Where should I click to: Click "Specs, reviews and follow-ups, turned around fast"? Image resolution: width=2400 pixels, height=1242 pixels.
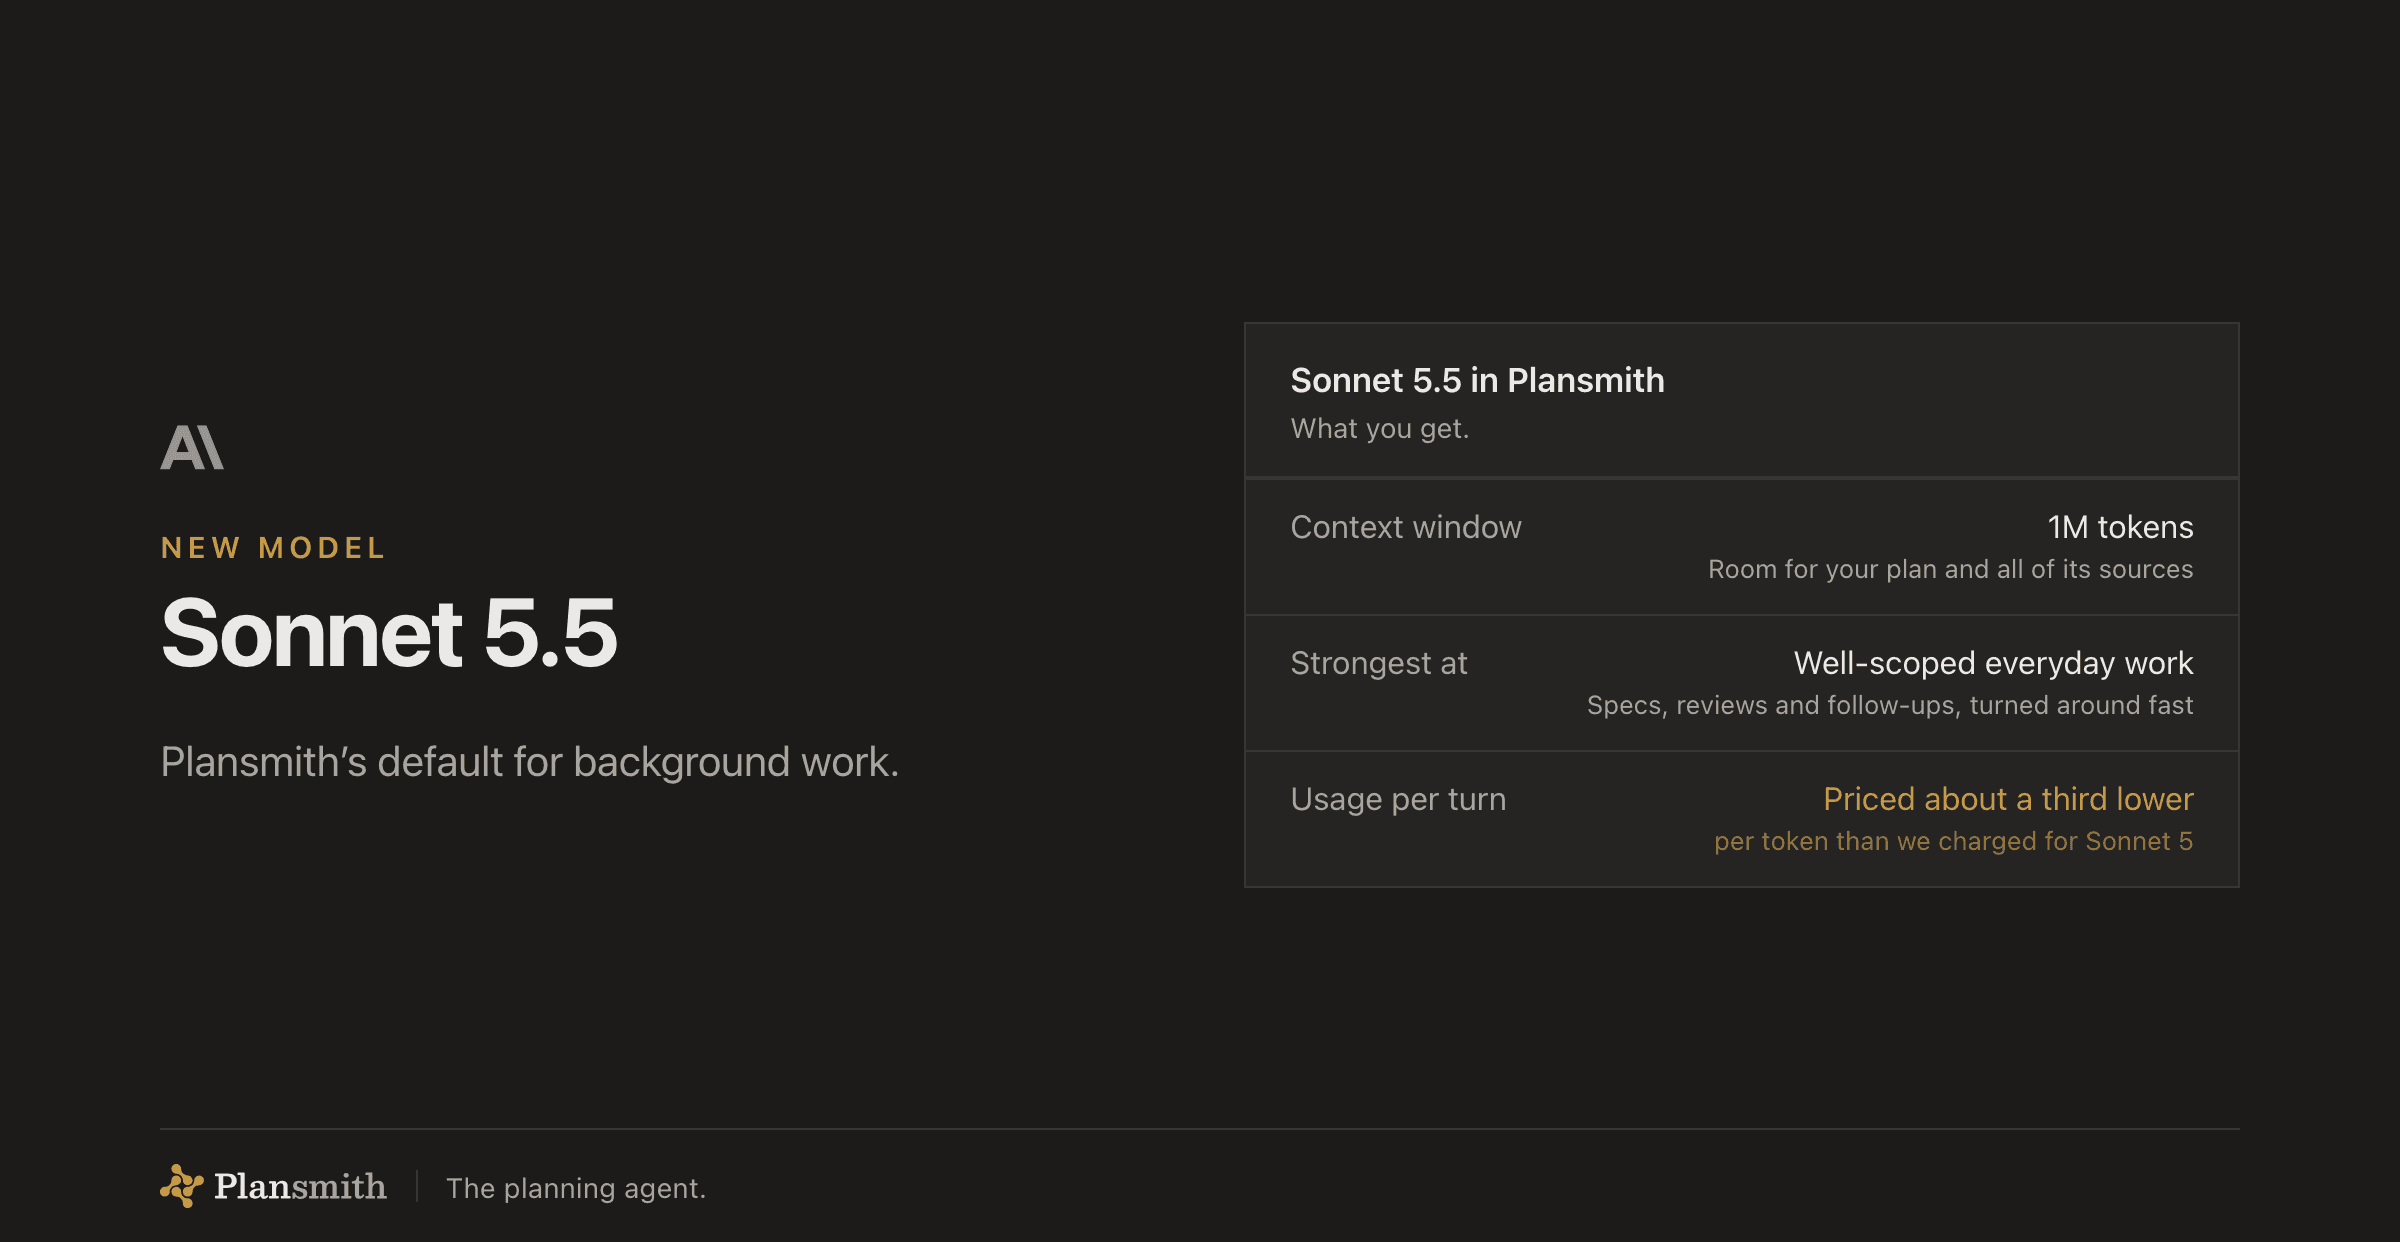(x=1890, y=705)
